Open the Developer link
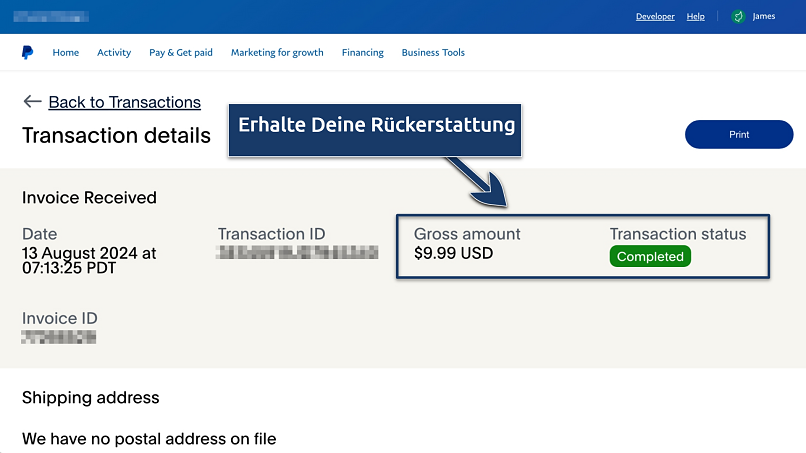Image resolution: width=806 pixels, height=453 pixels. (x=655, y=17)
